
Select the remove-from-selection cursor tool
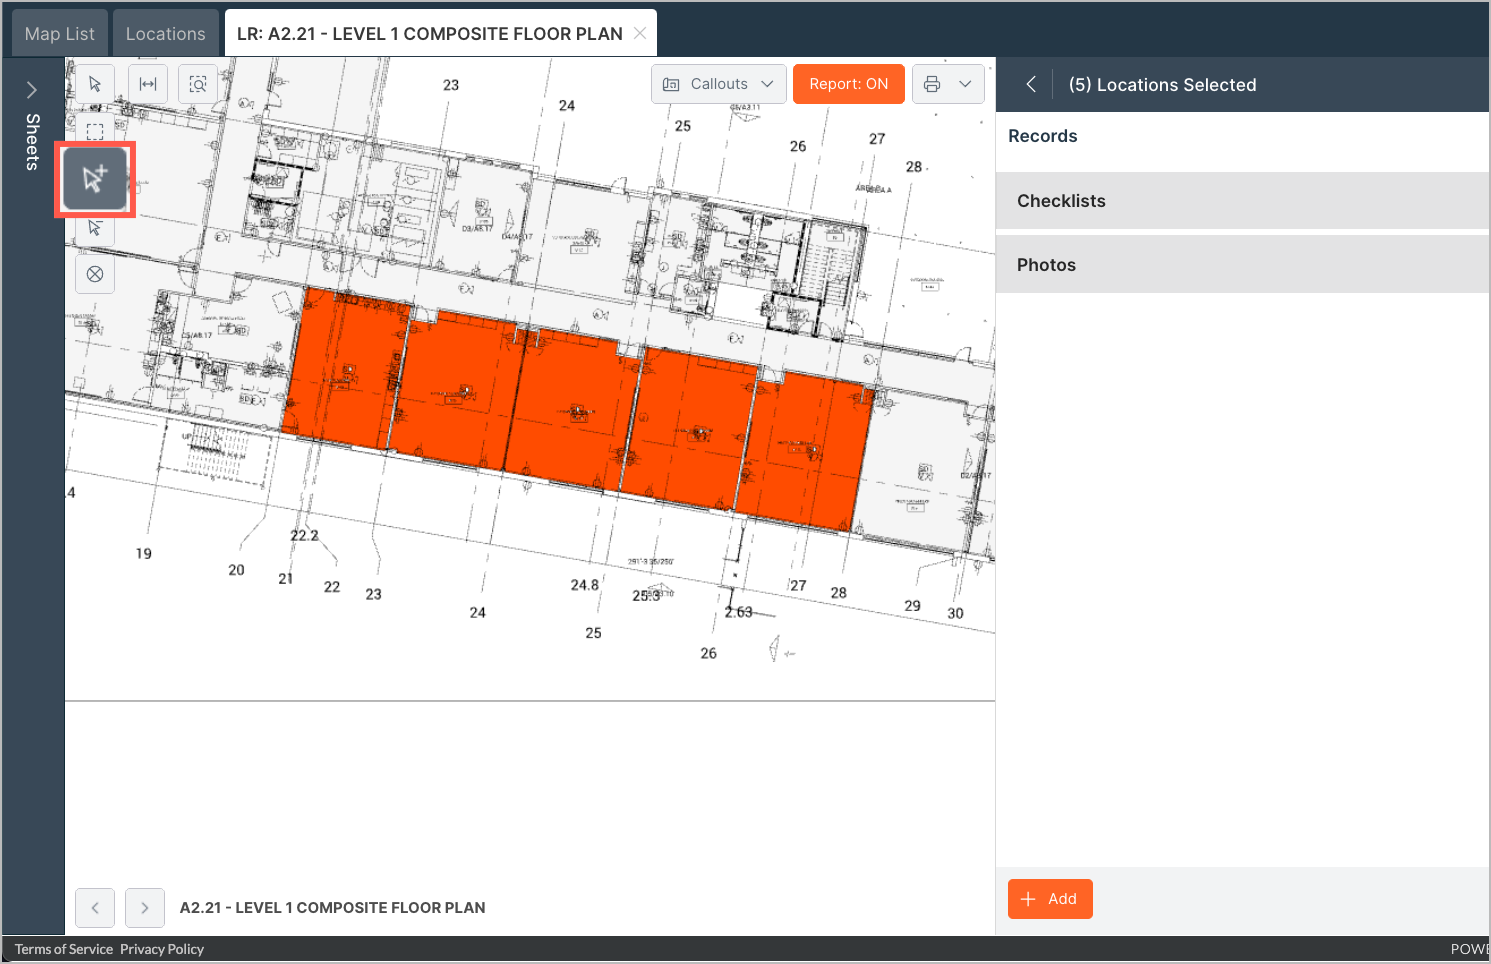(95, 228)
